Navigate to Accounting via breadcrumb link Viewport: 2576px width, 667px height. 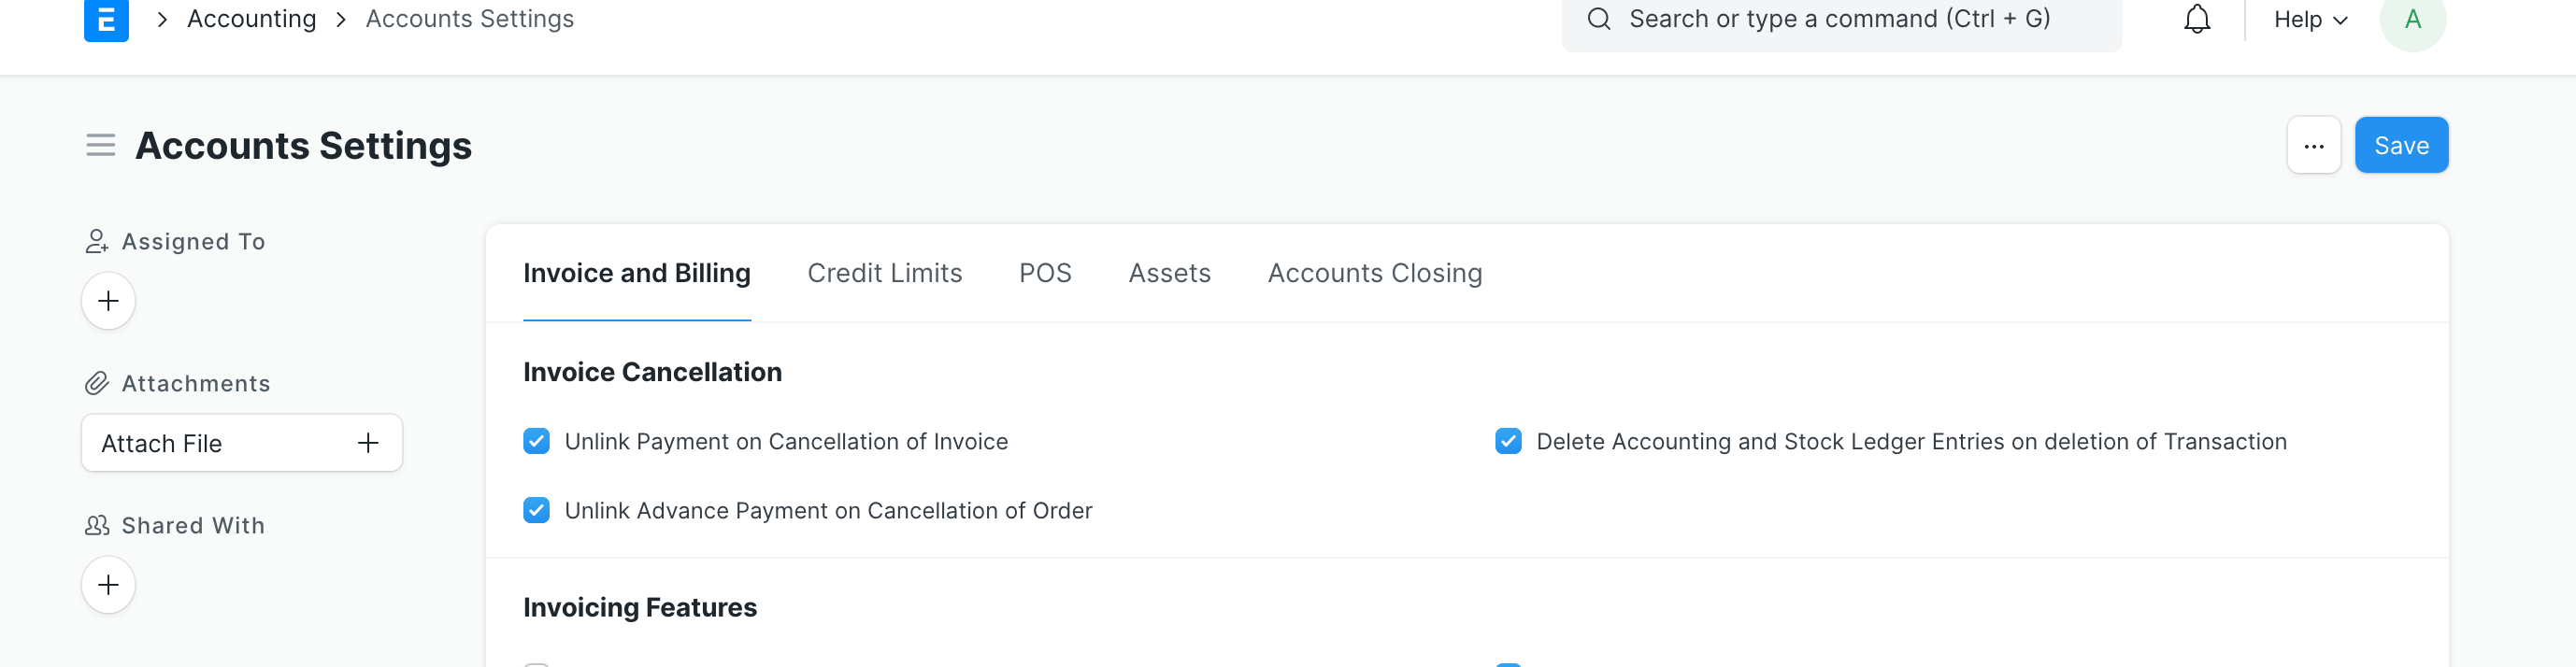[251, 18]
